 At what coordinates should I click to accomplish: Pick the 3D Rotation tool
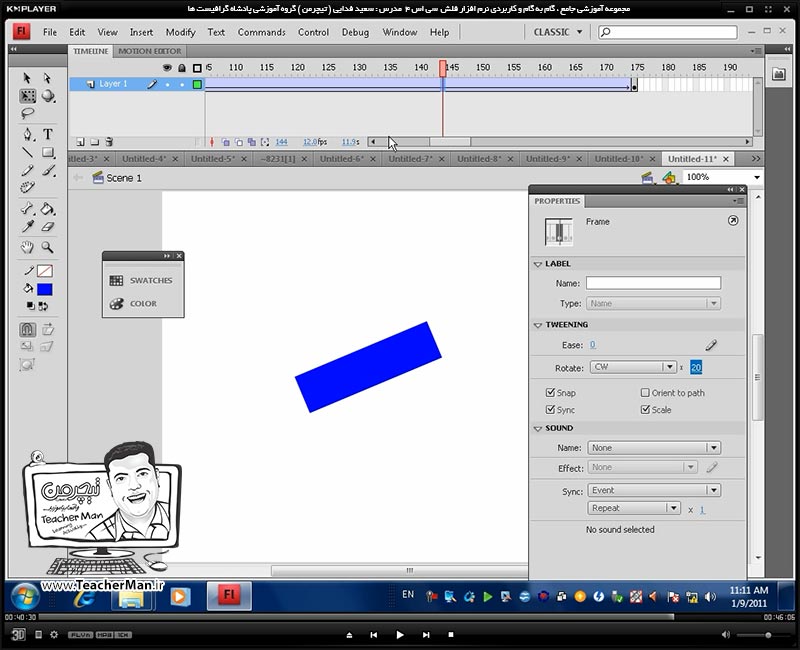pos(48,96)
